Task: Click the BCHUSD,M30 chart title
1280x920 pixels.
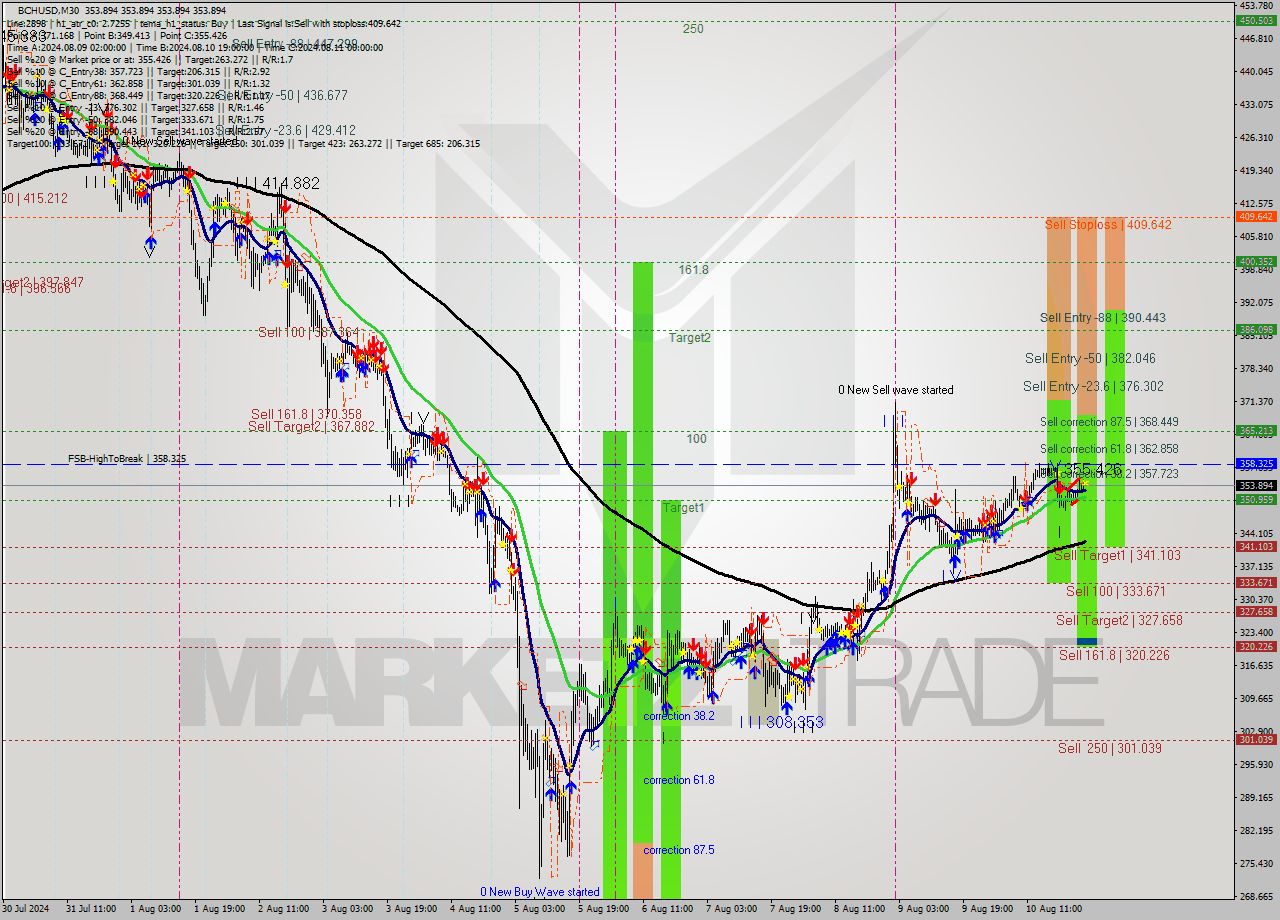Action: 48,9
